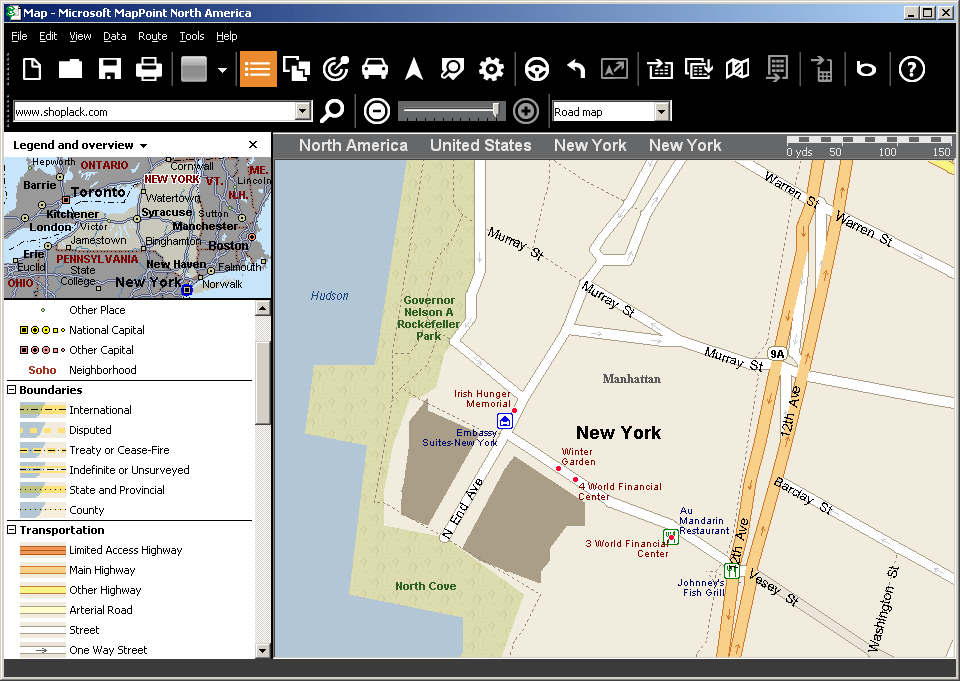The height and width of the screenshot is (681, 960).
Task: Click the legend scrollbar up arrow
Action: (263, 307)
